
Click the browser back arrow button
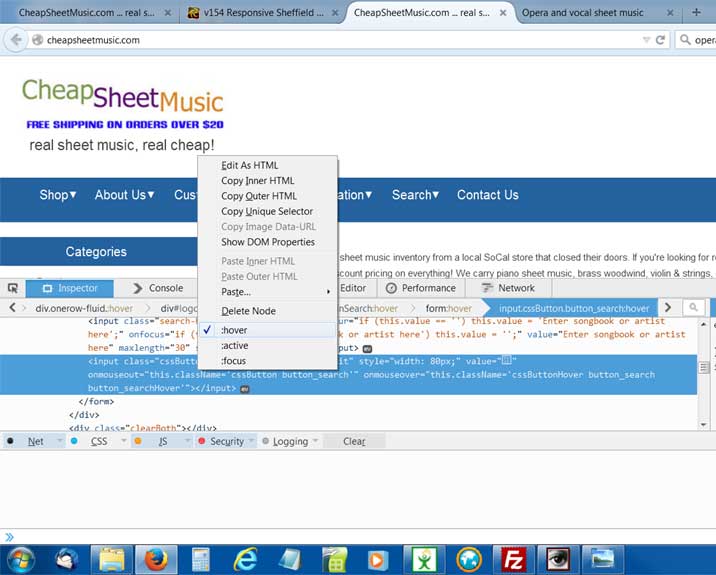[16, 40]
